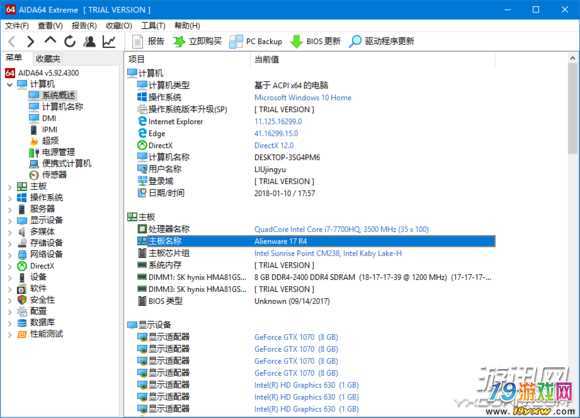Open the graph chart toolbar icon
This screenshot has height=418, width=580.
[109, 41]
